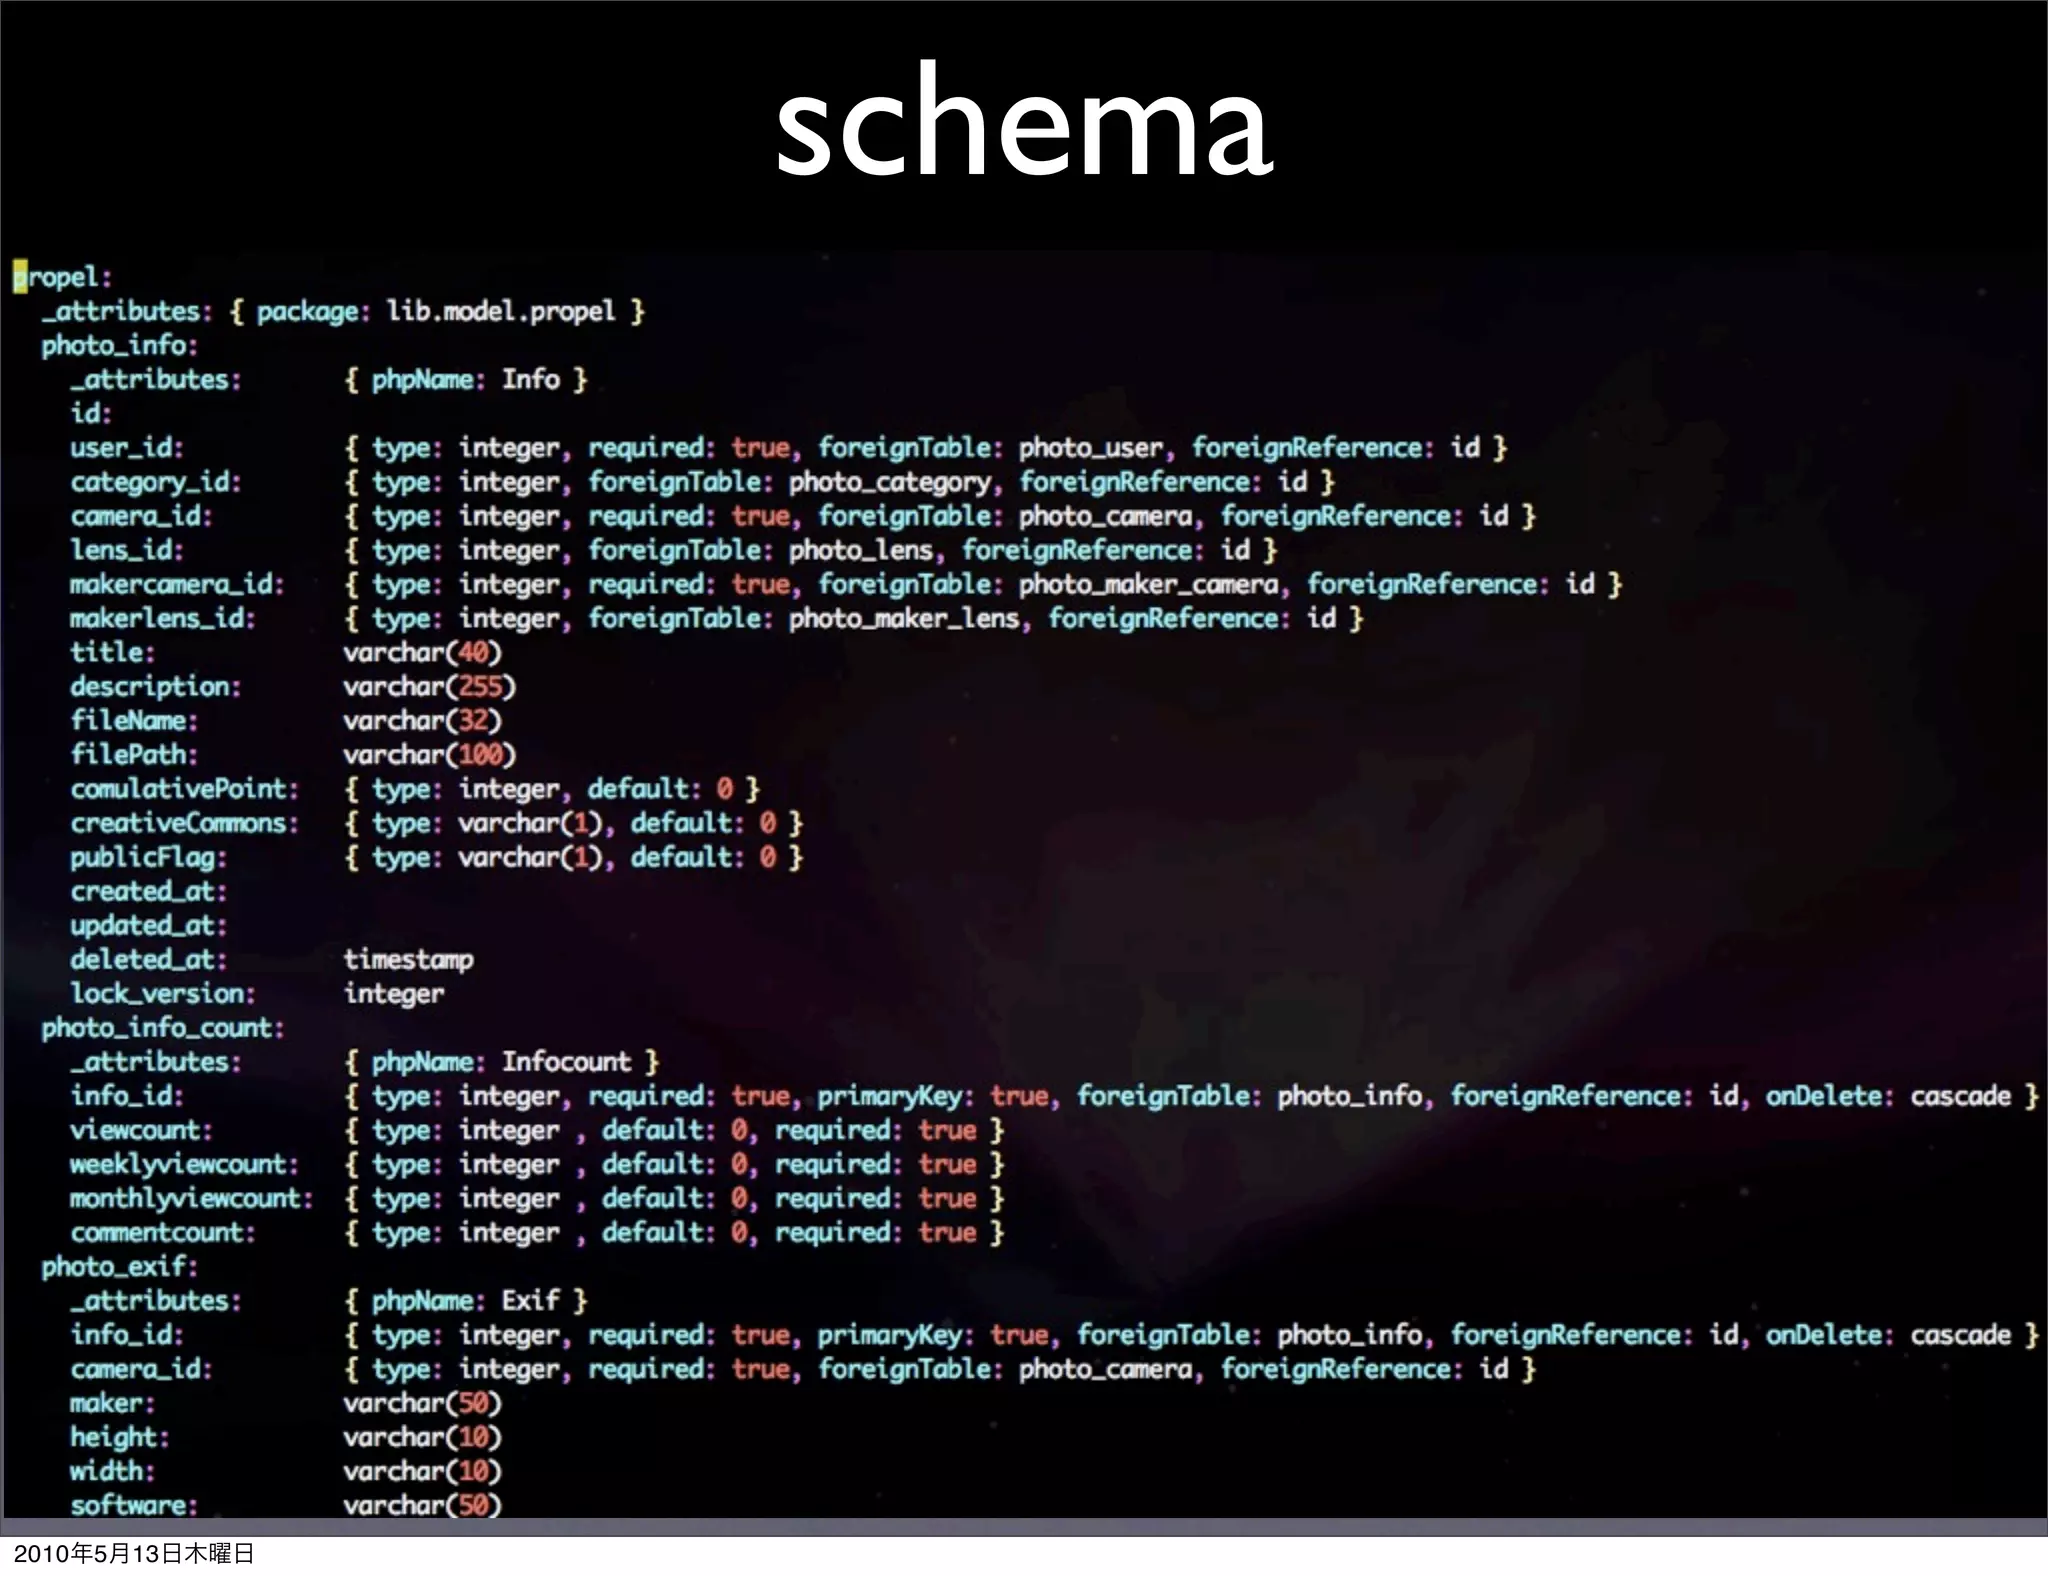Click 'photo_maker_camera' foreignTable value
2048x1576 pixels.
pos(1148,584)
